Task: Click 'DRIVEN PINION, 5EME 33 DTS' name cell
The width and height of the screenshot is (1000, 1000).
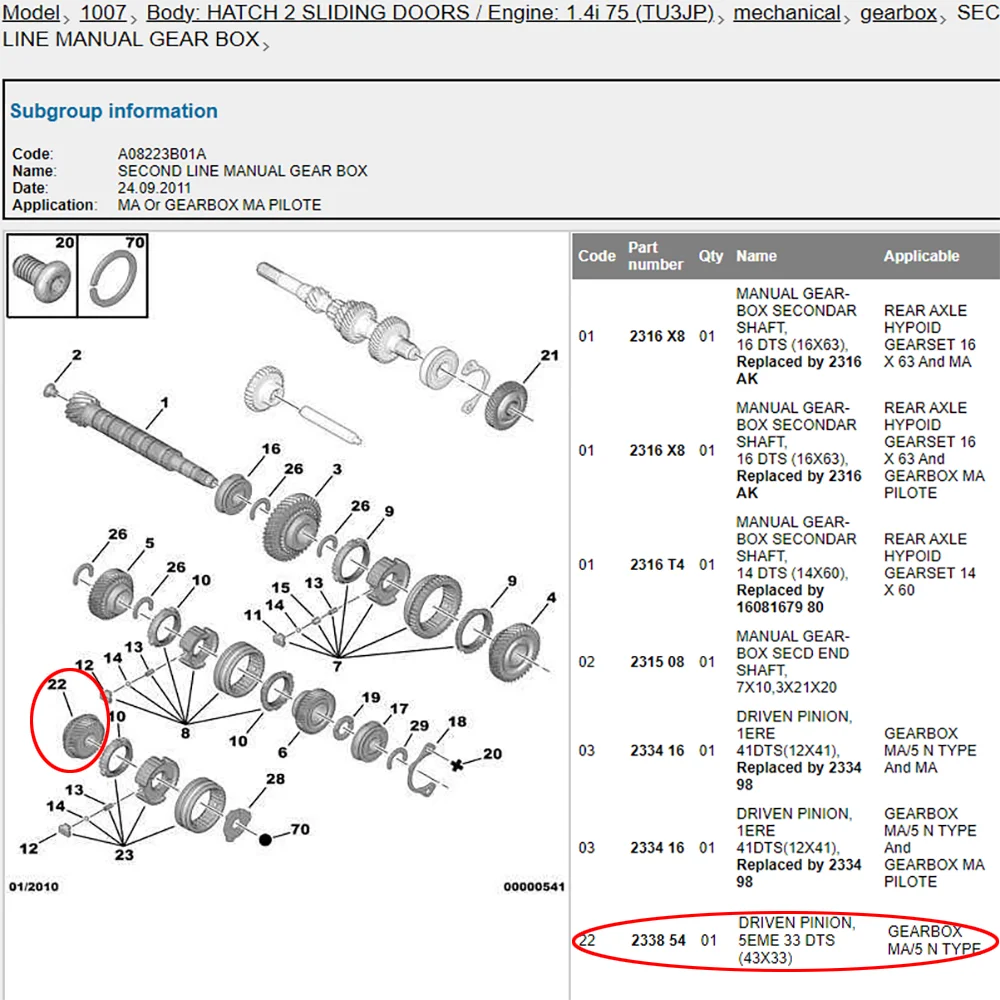Action: (x=797, y=940)
